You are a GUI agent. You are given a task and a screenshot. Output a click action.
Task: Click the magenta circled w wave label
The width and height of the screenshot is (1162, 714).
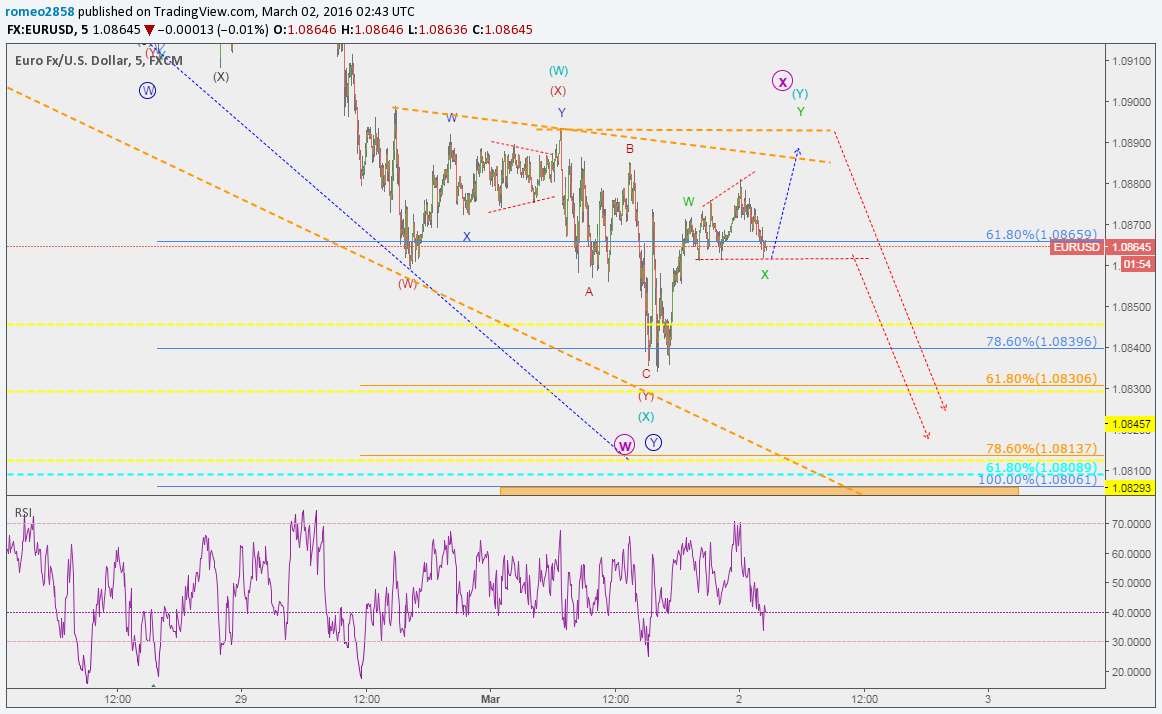point(625,444)
